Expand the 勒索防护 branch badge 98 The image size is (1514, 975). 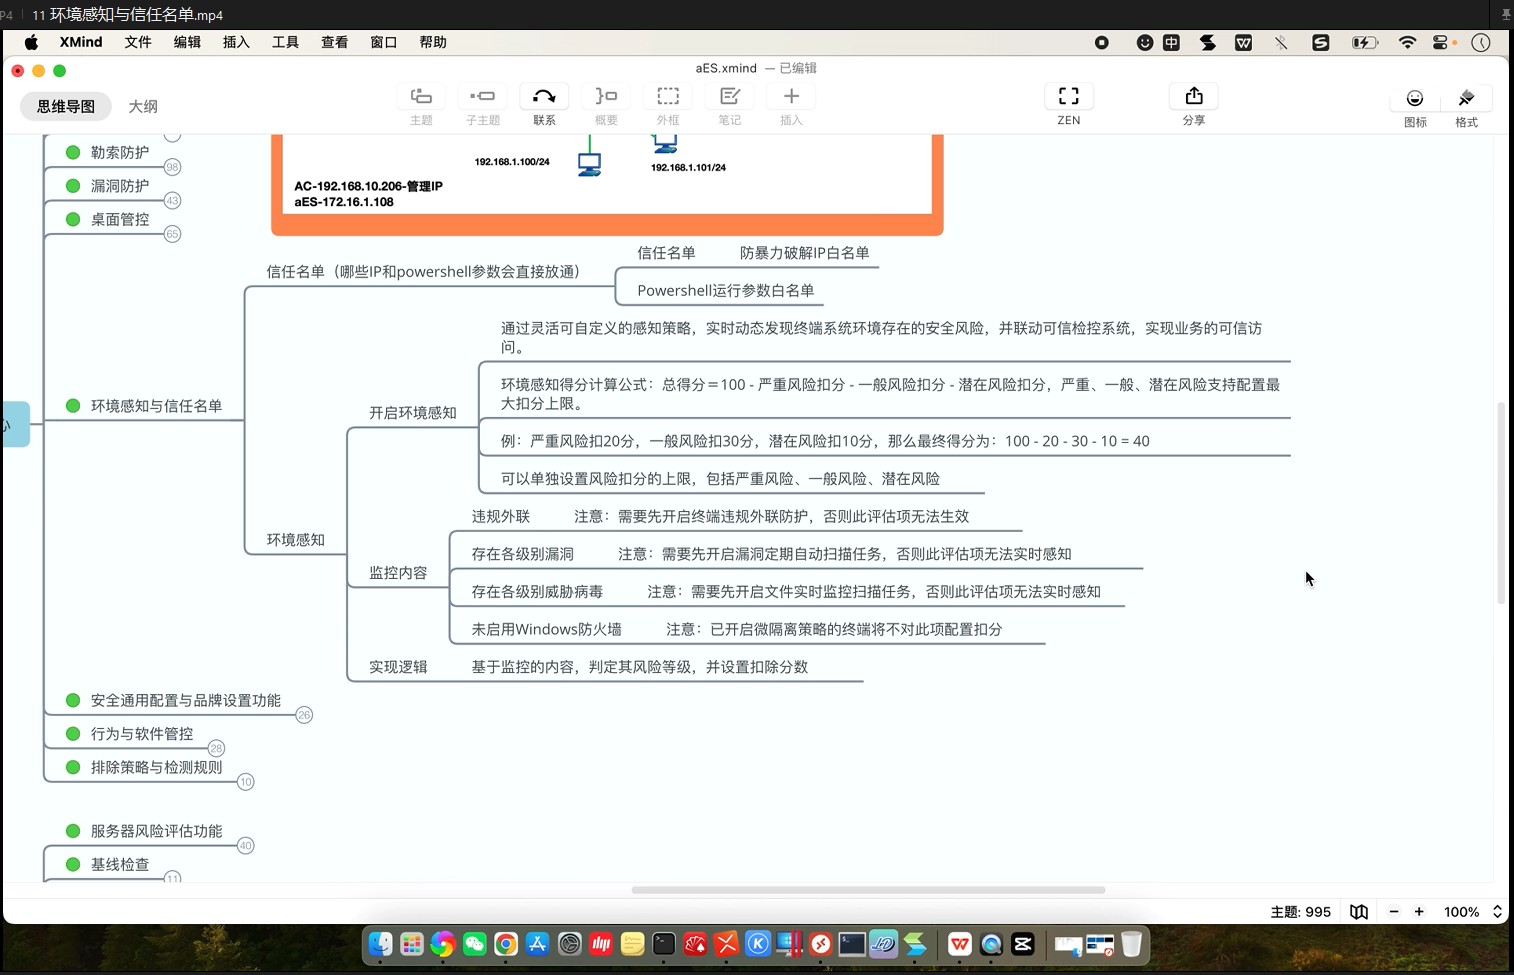point(173,167)
